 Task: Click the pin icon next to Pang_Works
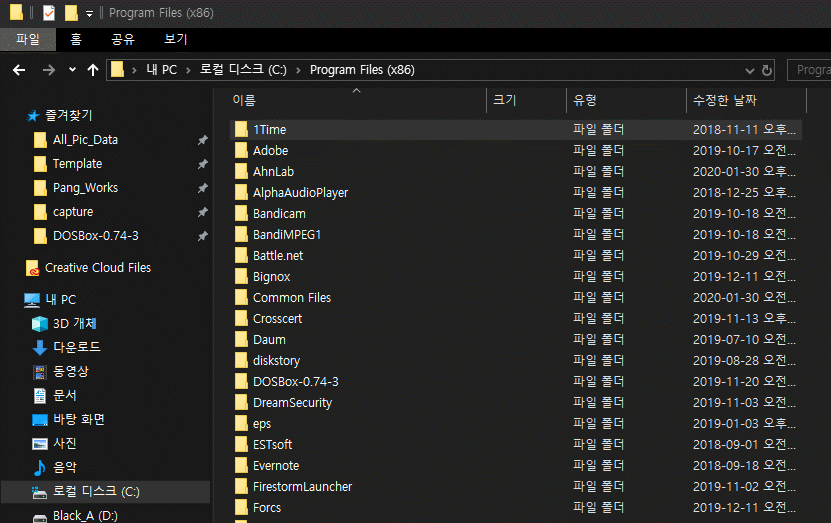[x=202, y=188]
